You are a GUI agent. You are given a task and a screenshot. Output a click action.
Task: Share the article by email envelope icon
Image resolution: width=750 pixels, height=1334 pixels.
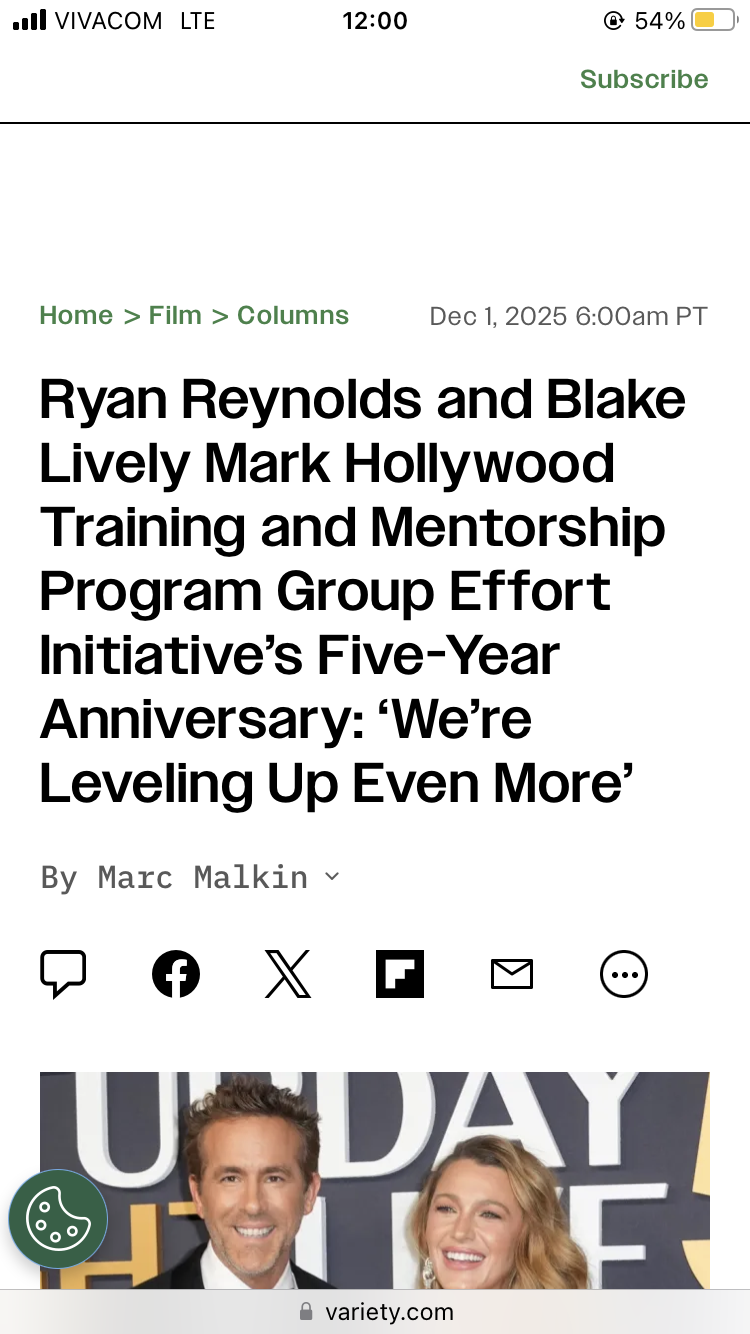pos(512,974)
